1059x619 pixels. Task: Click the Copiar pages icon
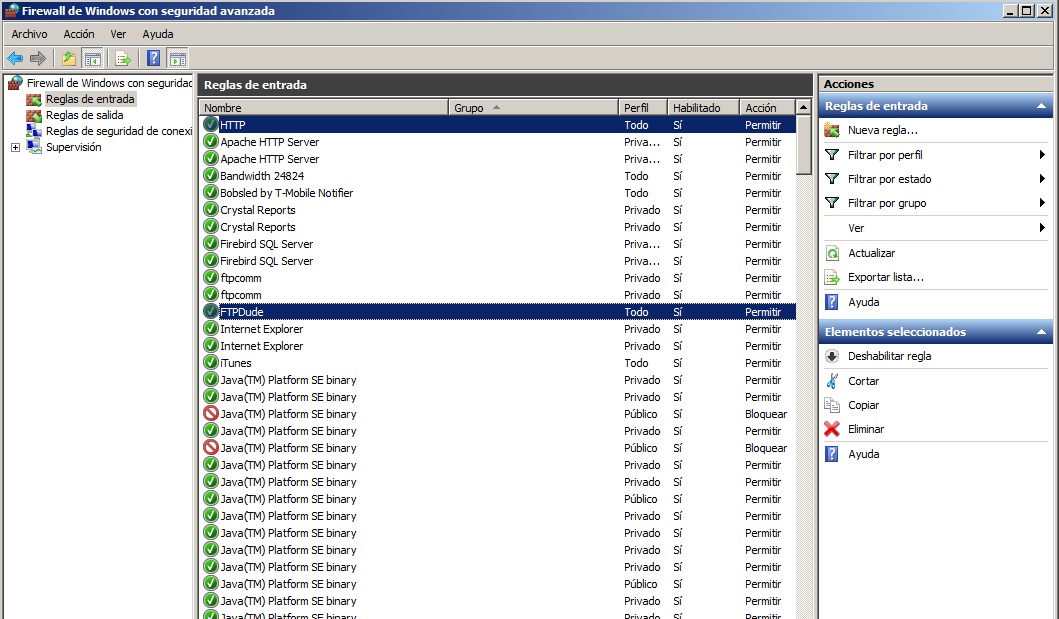point(832,405)
